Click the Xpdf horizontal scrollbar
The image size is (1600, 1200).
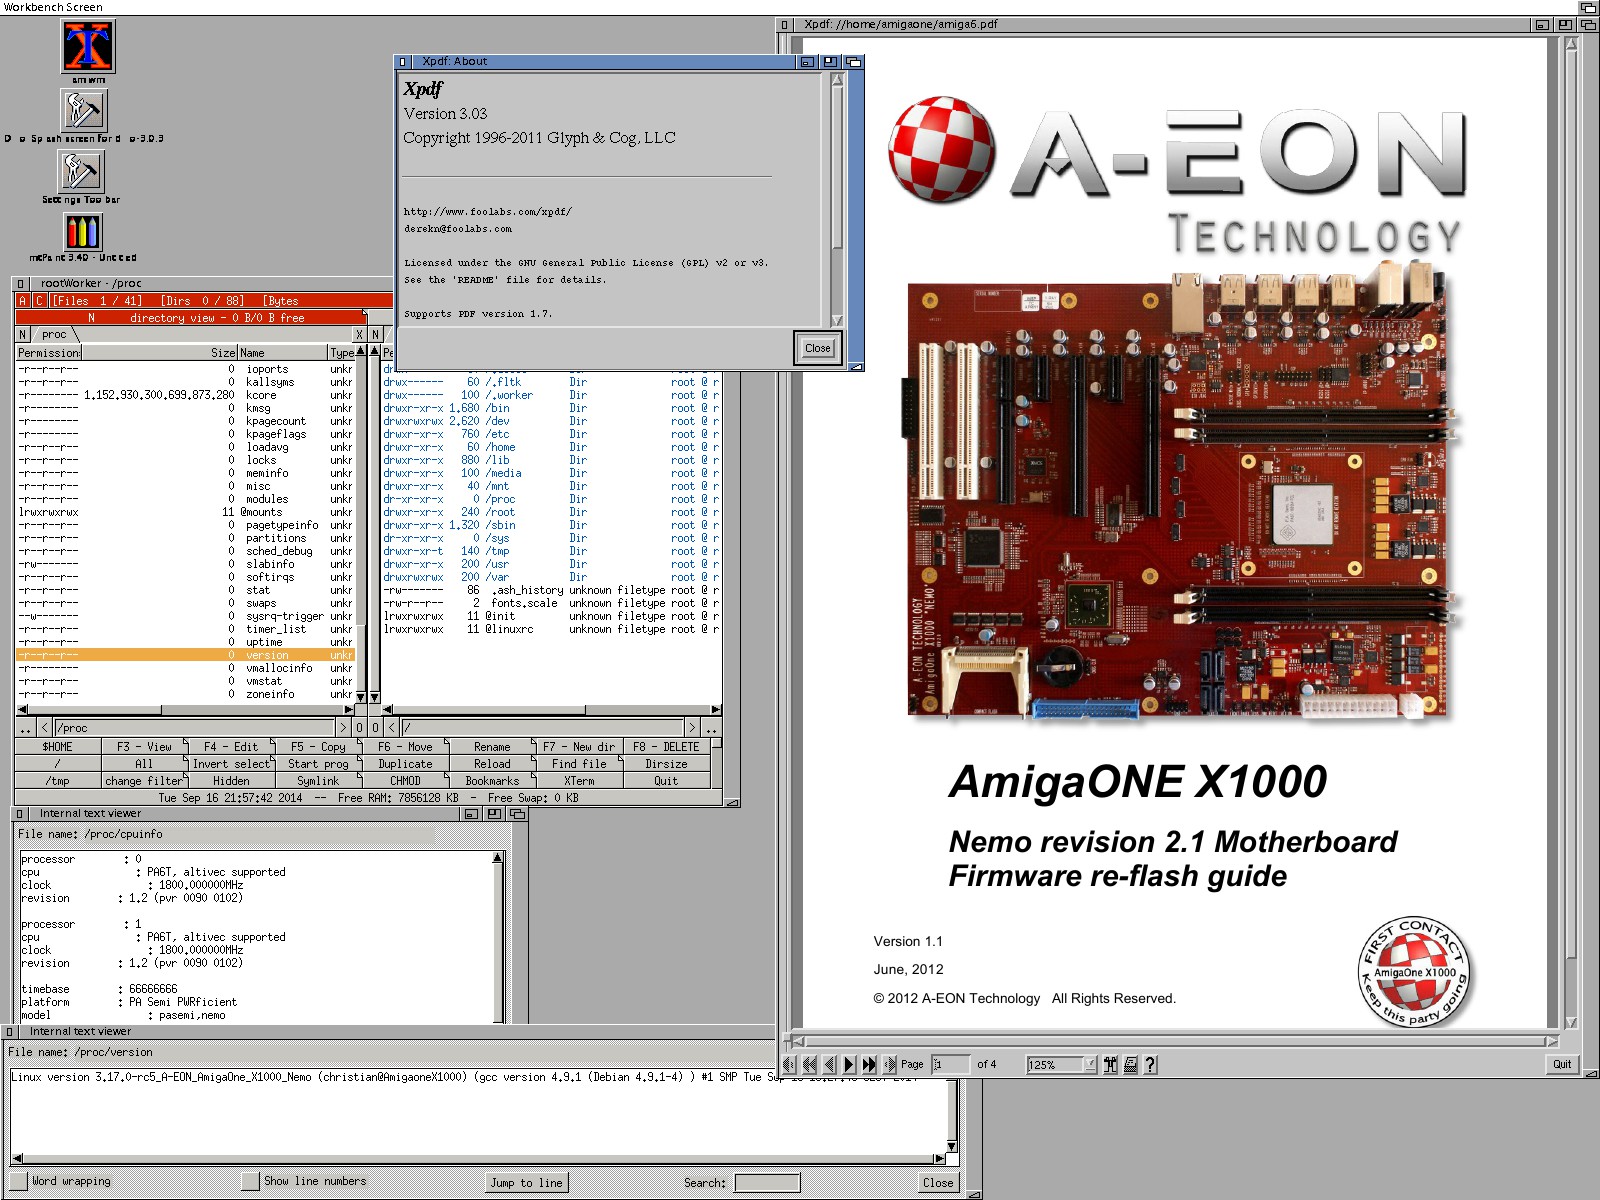[x=1170, y=1041]
